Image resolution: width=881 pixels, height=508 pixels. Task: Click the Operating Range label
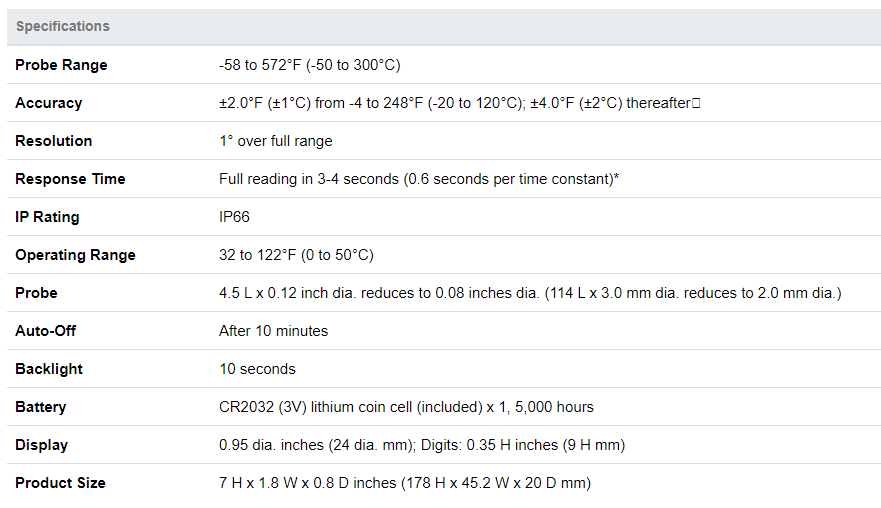pos(75,255)
